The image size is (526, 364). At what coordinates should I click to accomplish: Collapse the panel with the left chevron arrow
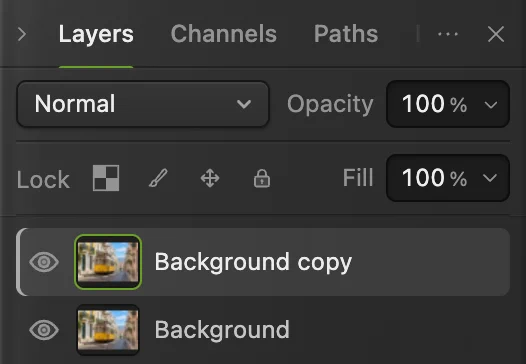22,34
